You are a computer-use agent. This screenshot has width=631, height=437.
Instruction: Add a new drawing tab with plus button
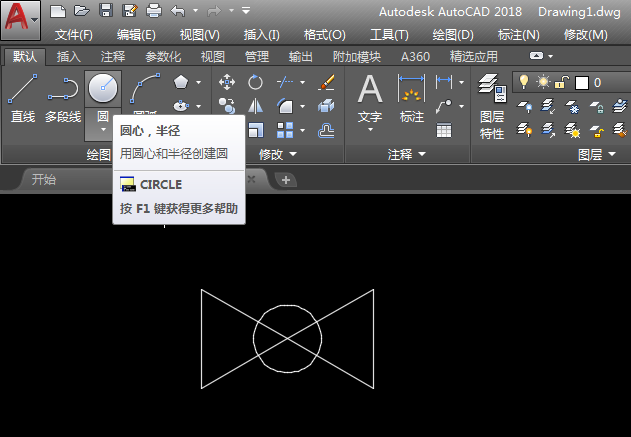pos(285,179)
